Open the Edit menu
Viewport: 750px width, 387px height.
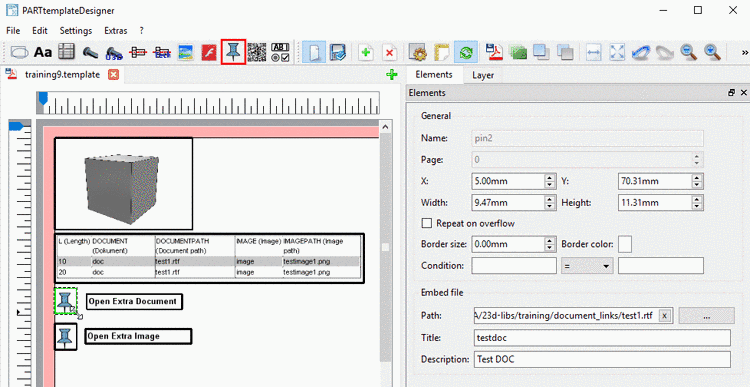click(x=40, y=31)
